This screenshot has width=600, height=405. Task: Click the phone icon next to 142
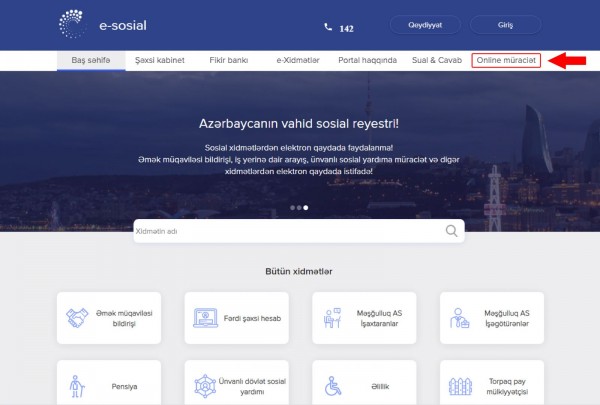(x=327, y=28)
